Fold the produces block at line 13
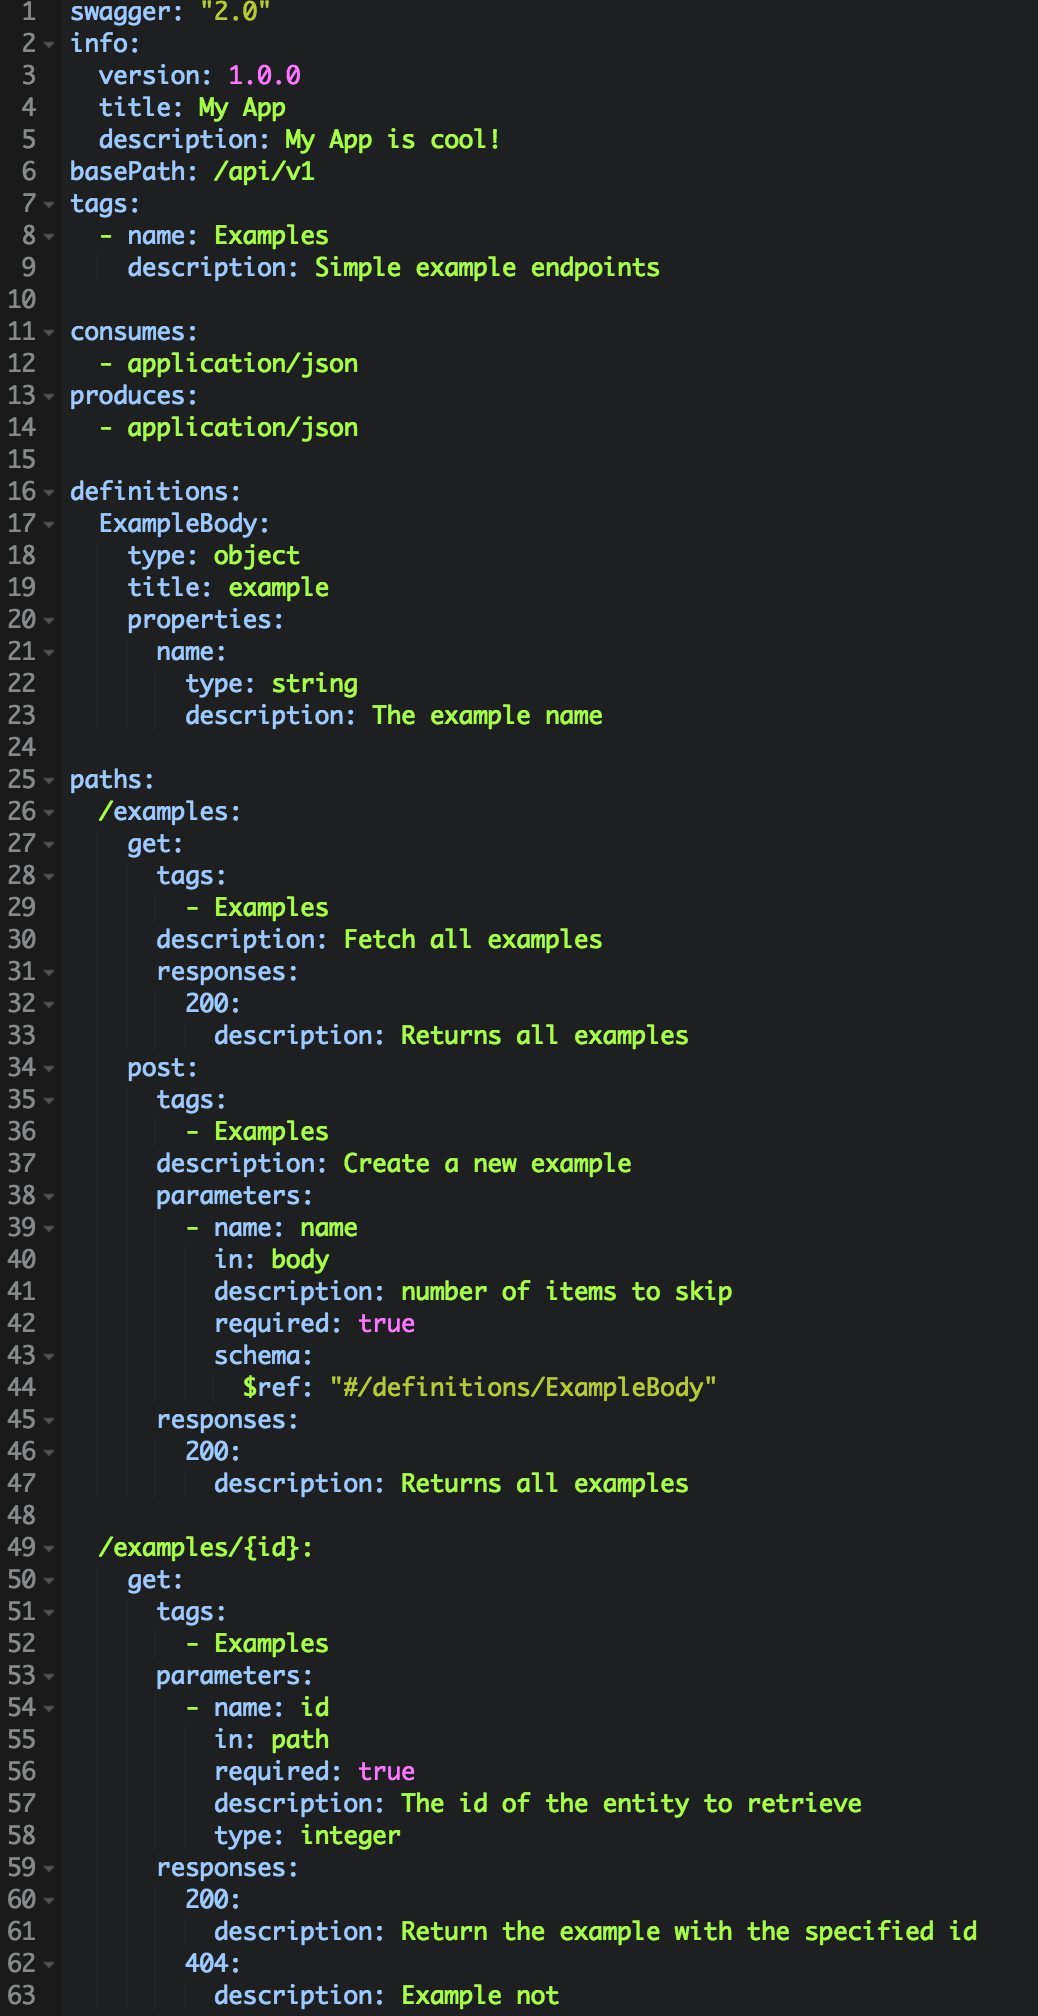 49,396
